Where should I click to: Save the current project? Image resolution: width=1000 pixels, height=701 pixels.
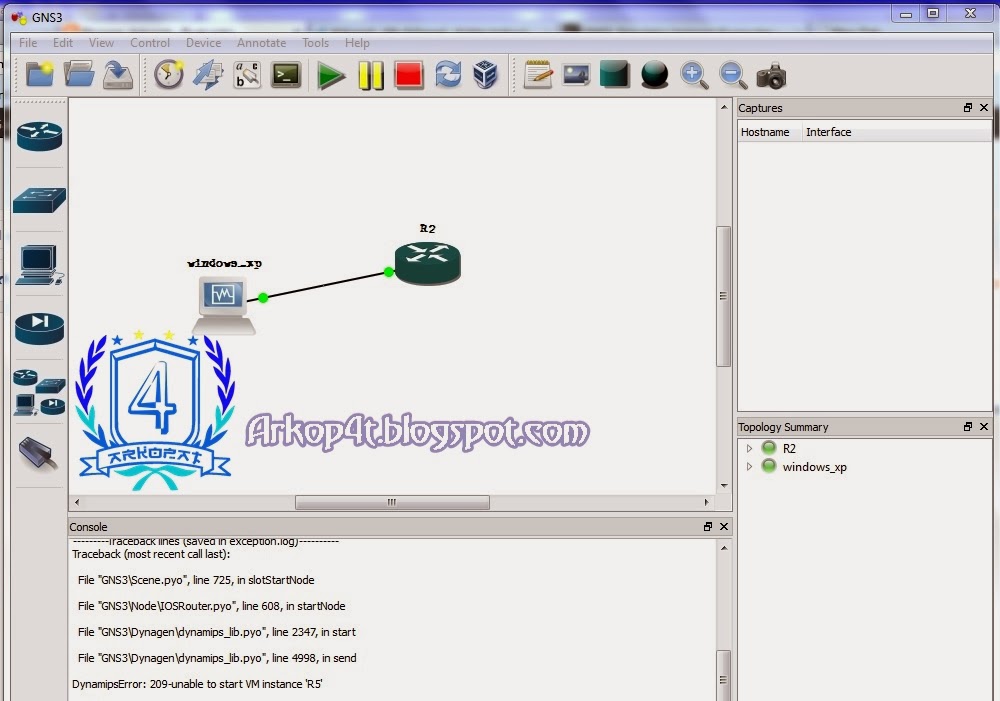118,75
